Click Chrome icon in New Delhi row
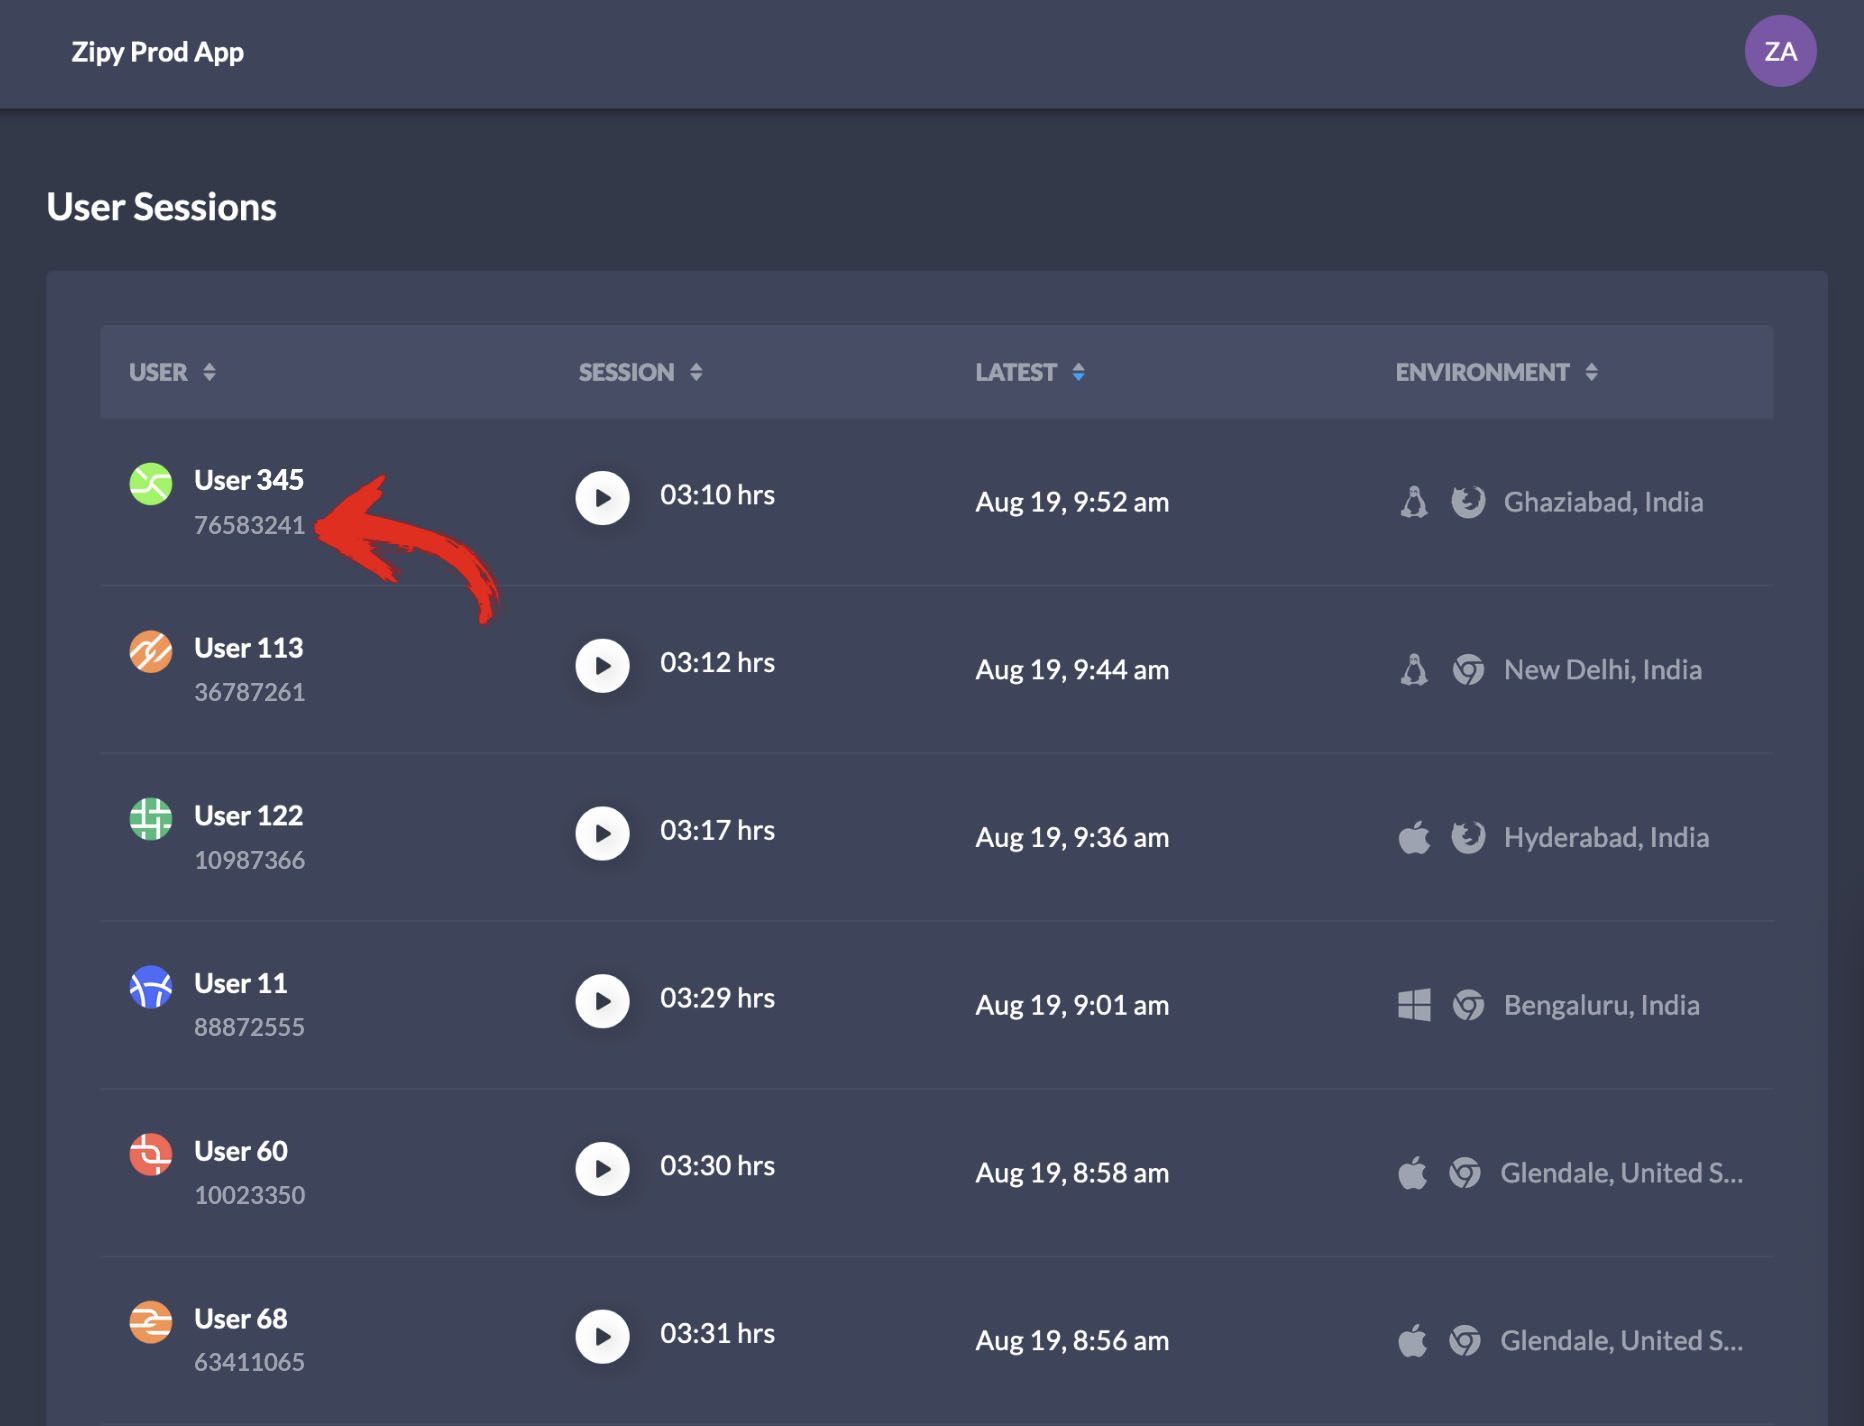 (x=1468, y=670)
